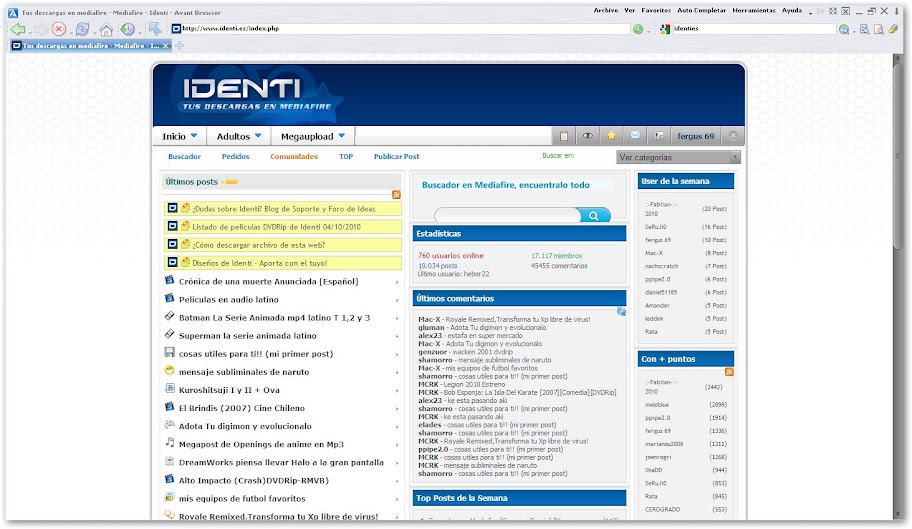Screen dimensions: 912x529
Task: Close the Tus descargas en mediafire tab
Action: (x=166, y=45)
